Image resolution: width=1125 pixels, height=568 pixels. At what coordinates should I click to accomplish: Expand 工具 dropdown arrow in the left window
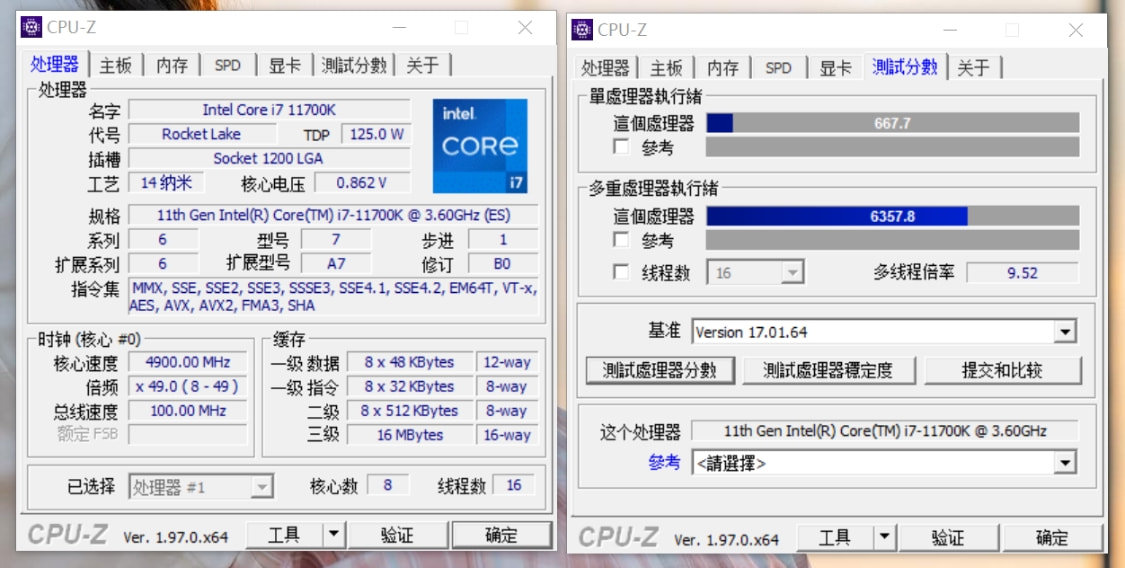click(x=334, y=535)
